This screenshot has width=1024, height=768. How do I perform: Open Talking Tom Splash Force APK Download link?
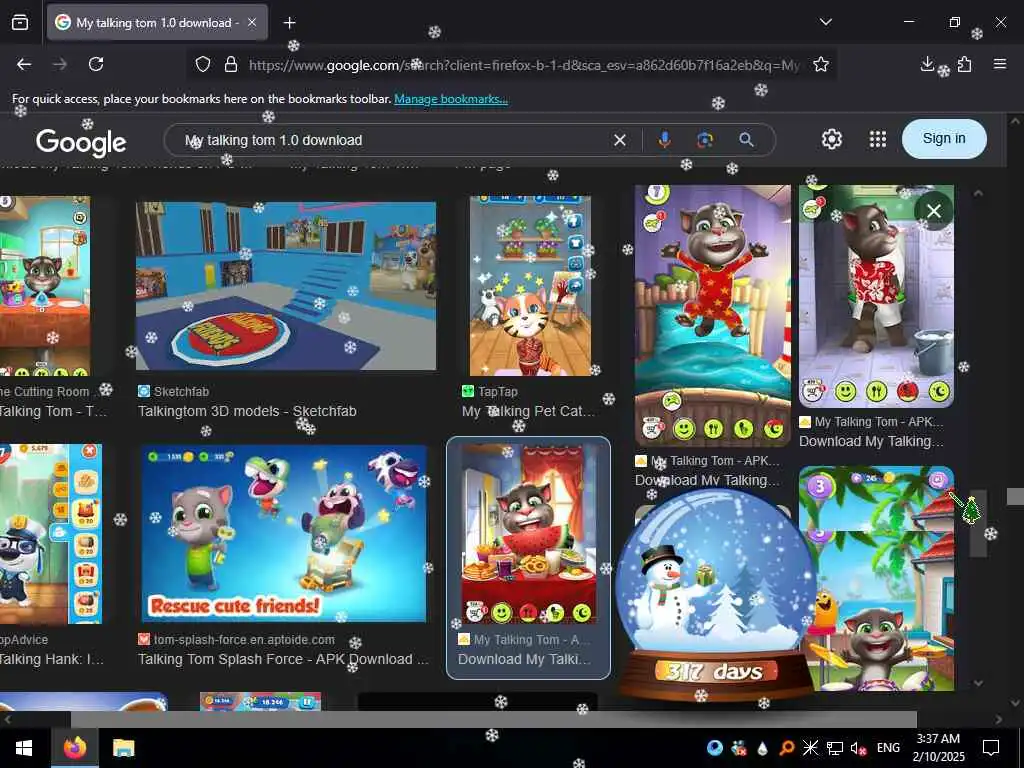[283, 660]
